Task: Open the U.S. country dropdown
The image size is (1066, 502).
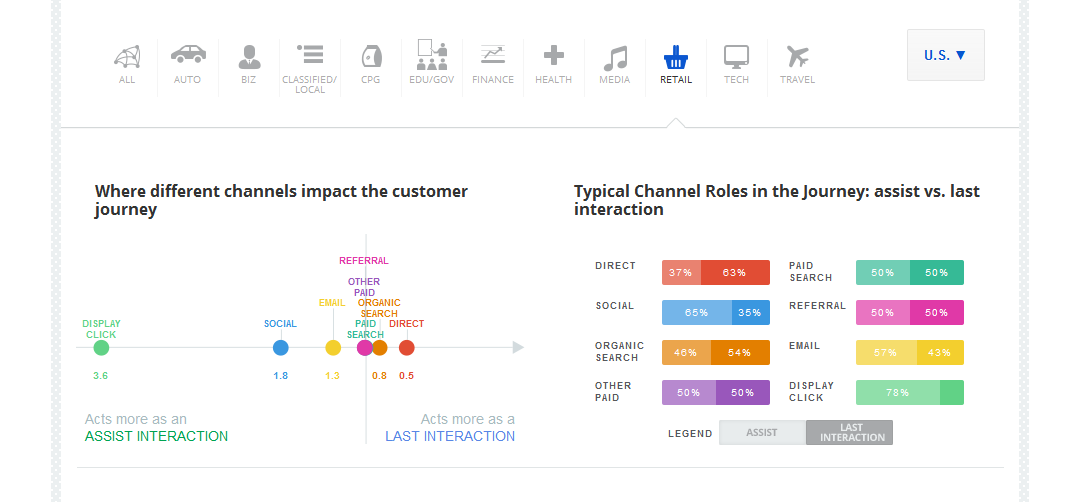Action: point(945,55)
